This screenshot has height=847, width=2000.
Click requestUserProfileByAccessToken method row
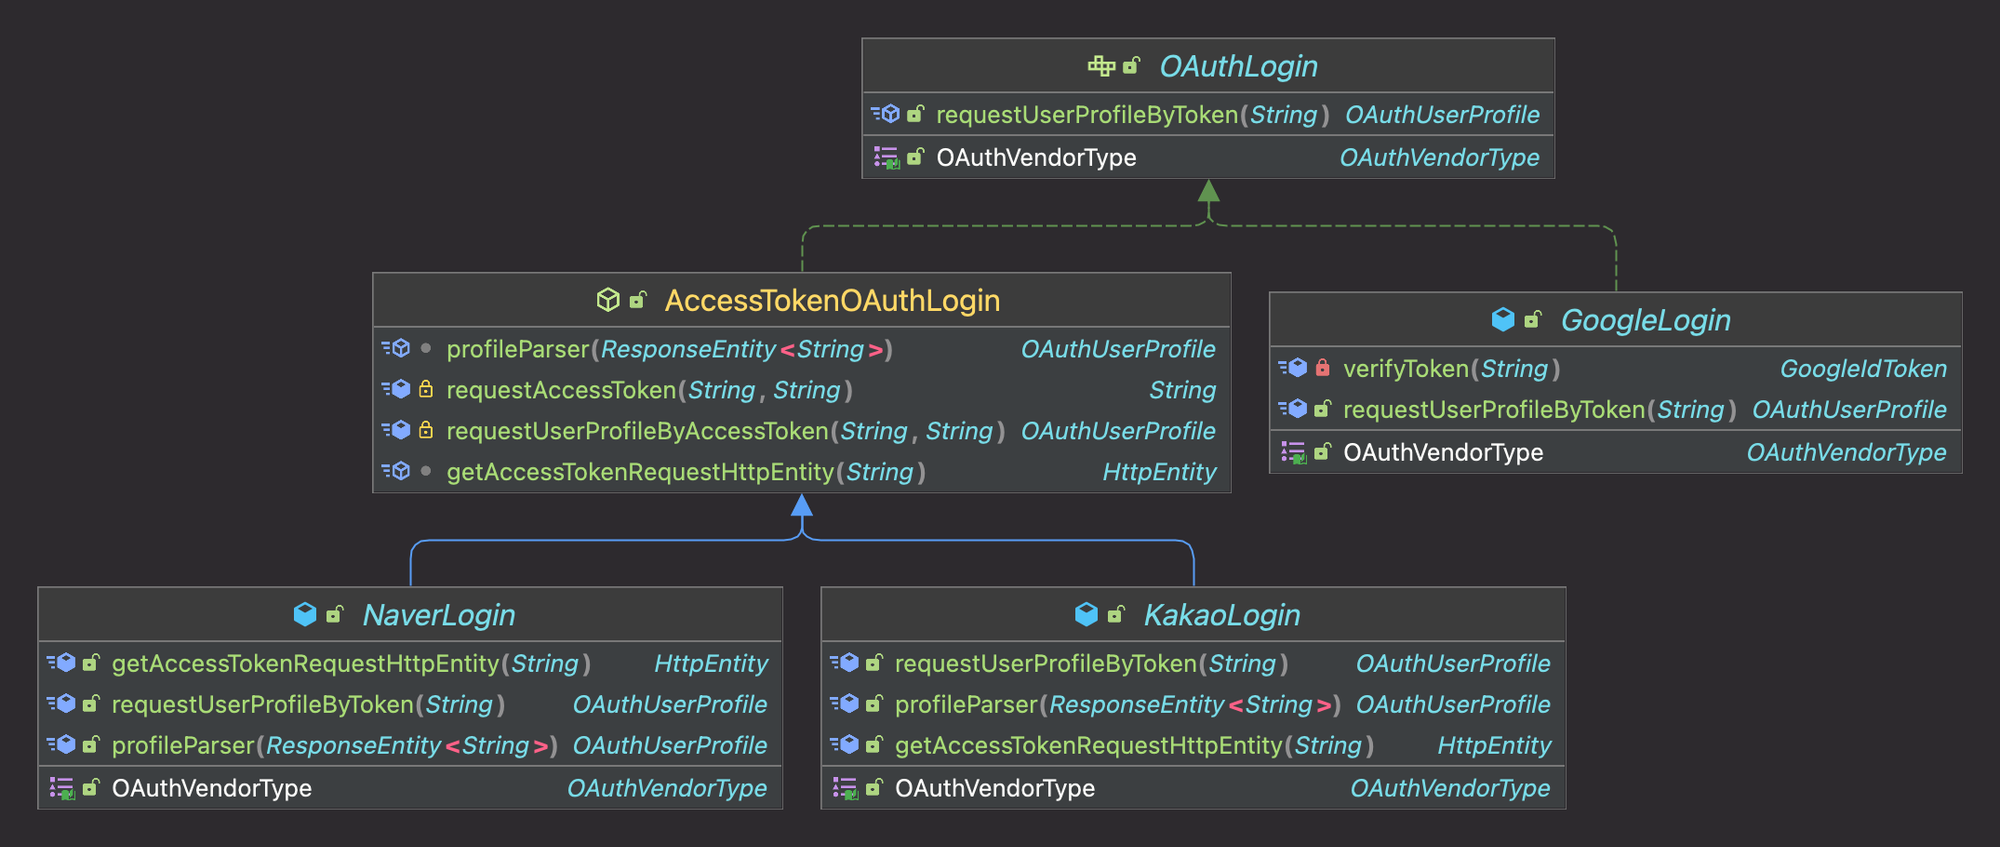(x=802, y=431)
